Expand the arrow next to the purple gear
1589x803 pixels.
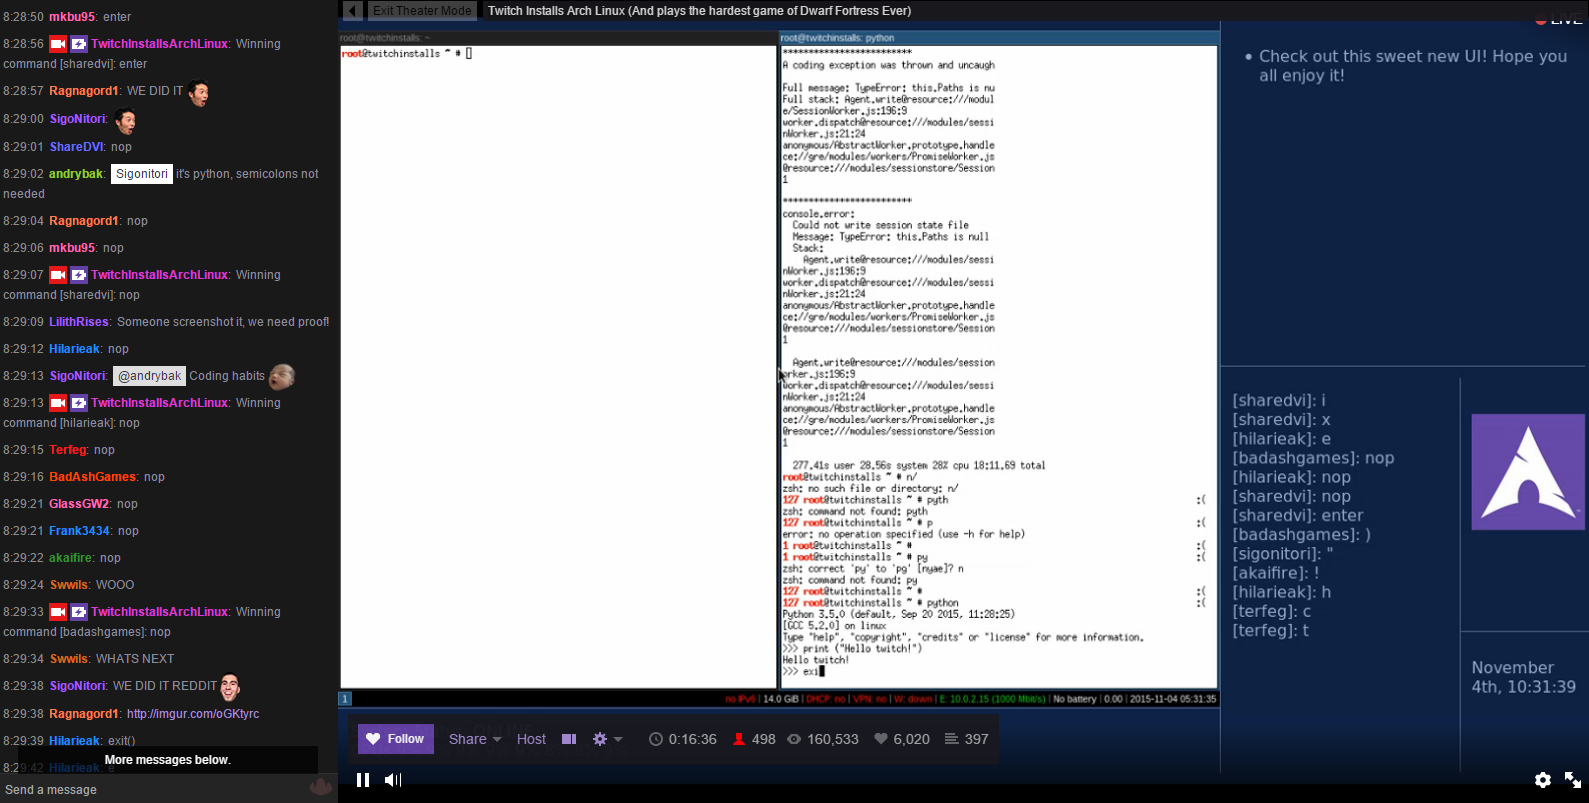[x=618, y=740]
